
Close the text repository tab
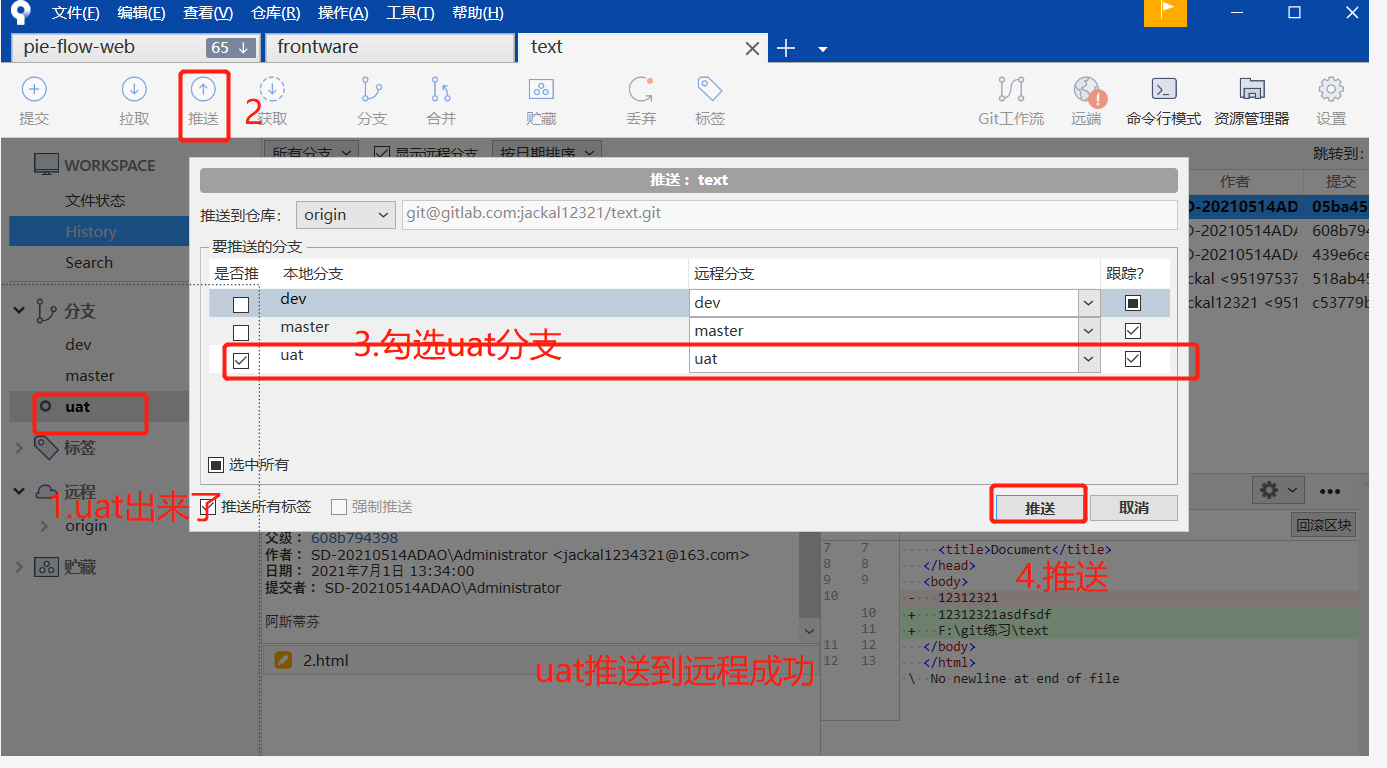pyautogui.click(x=753, y=48)
